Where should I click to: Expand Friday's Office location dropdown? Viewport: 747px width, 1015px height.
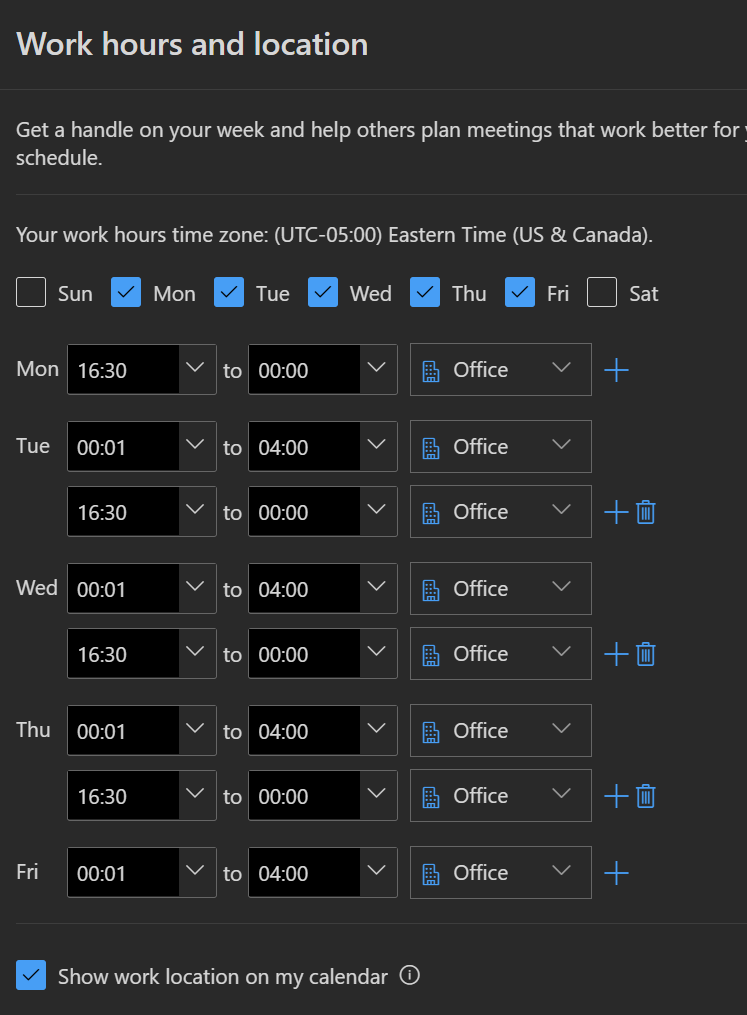coord(500,873)
